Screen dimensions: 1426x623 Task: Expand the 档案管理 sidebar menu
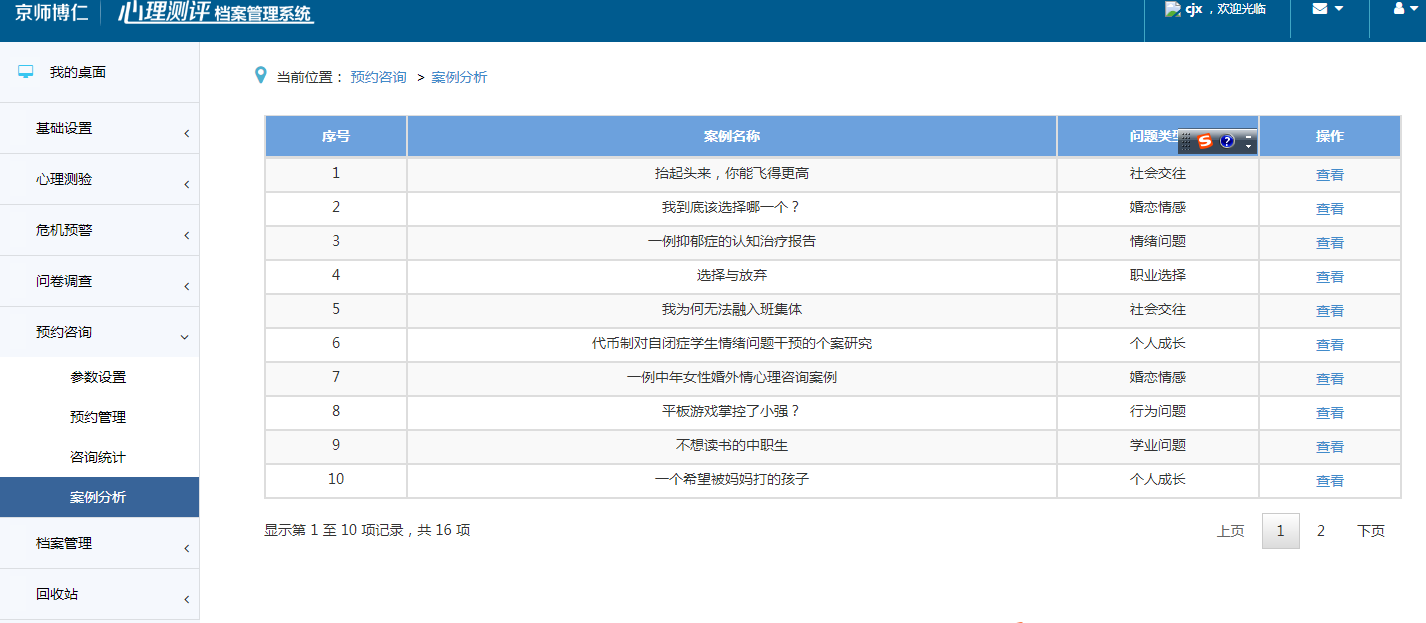click(x=100, y=543)
